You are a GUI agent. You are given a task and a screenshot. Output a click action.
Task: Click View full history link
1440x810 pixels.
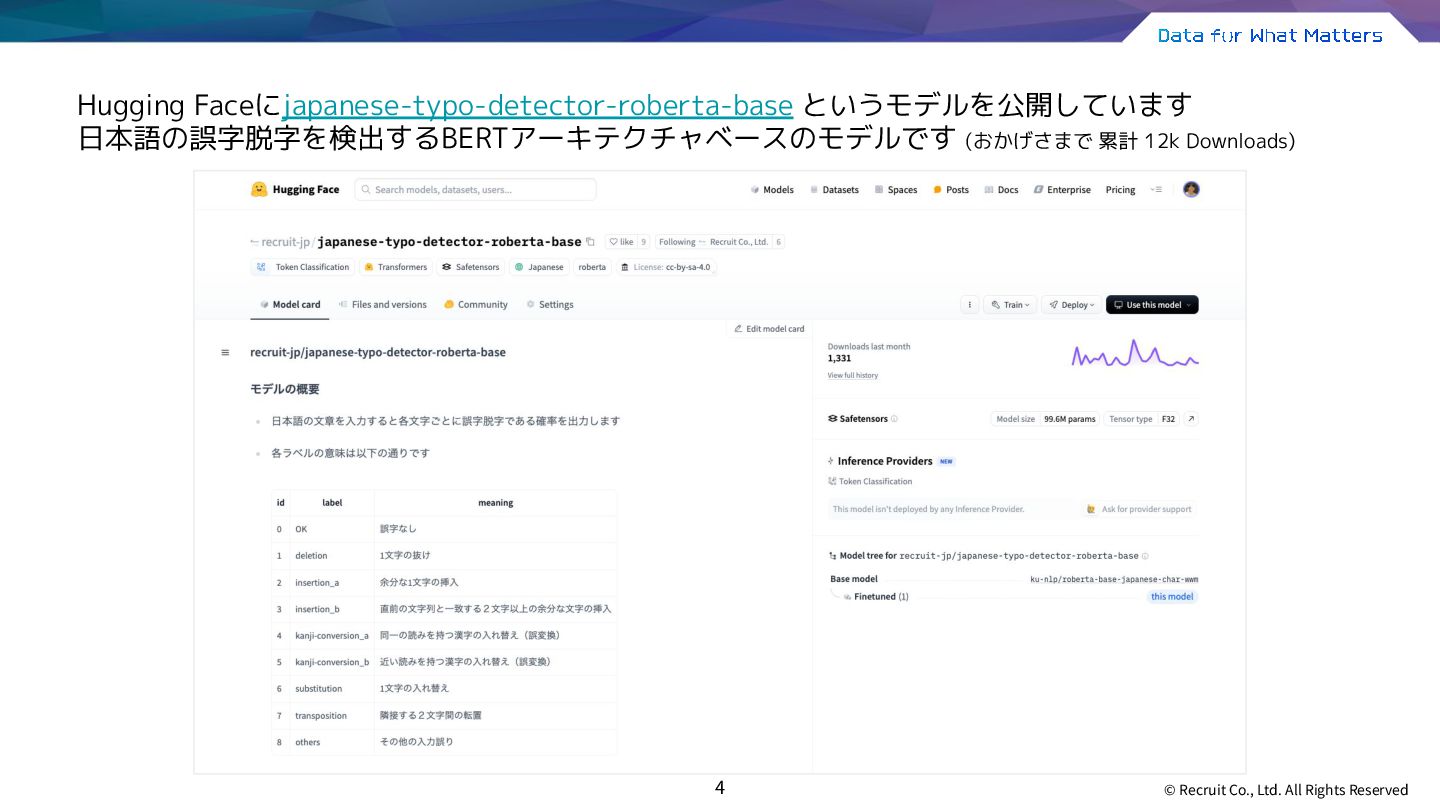853,376
